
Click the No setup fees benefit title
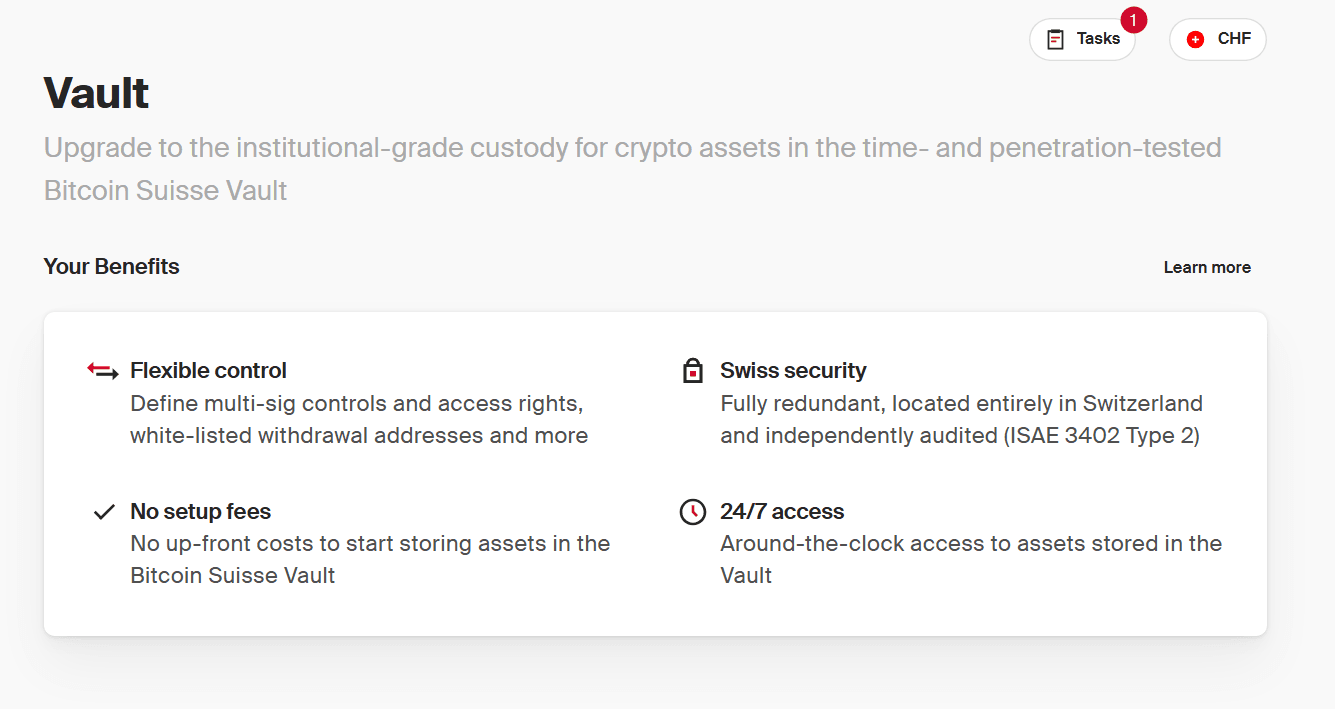click(x=200, y=512)
